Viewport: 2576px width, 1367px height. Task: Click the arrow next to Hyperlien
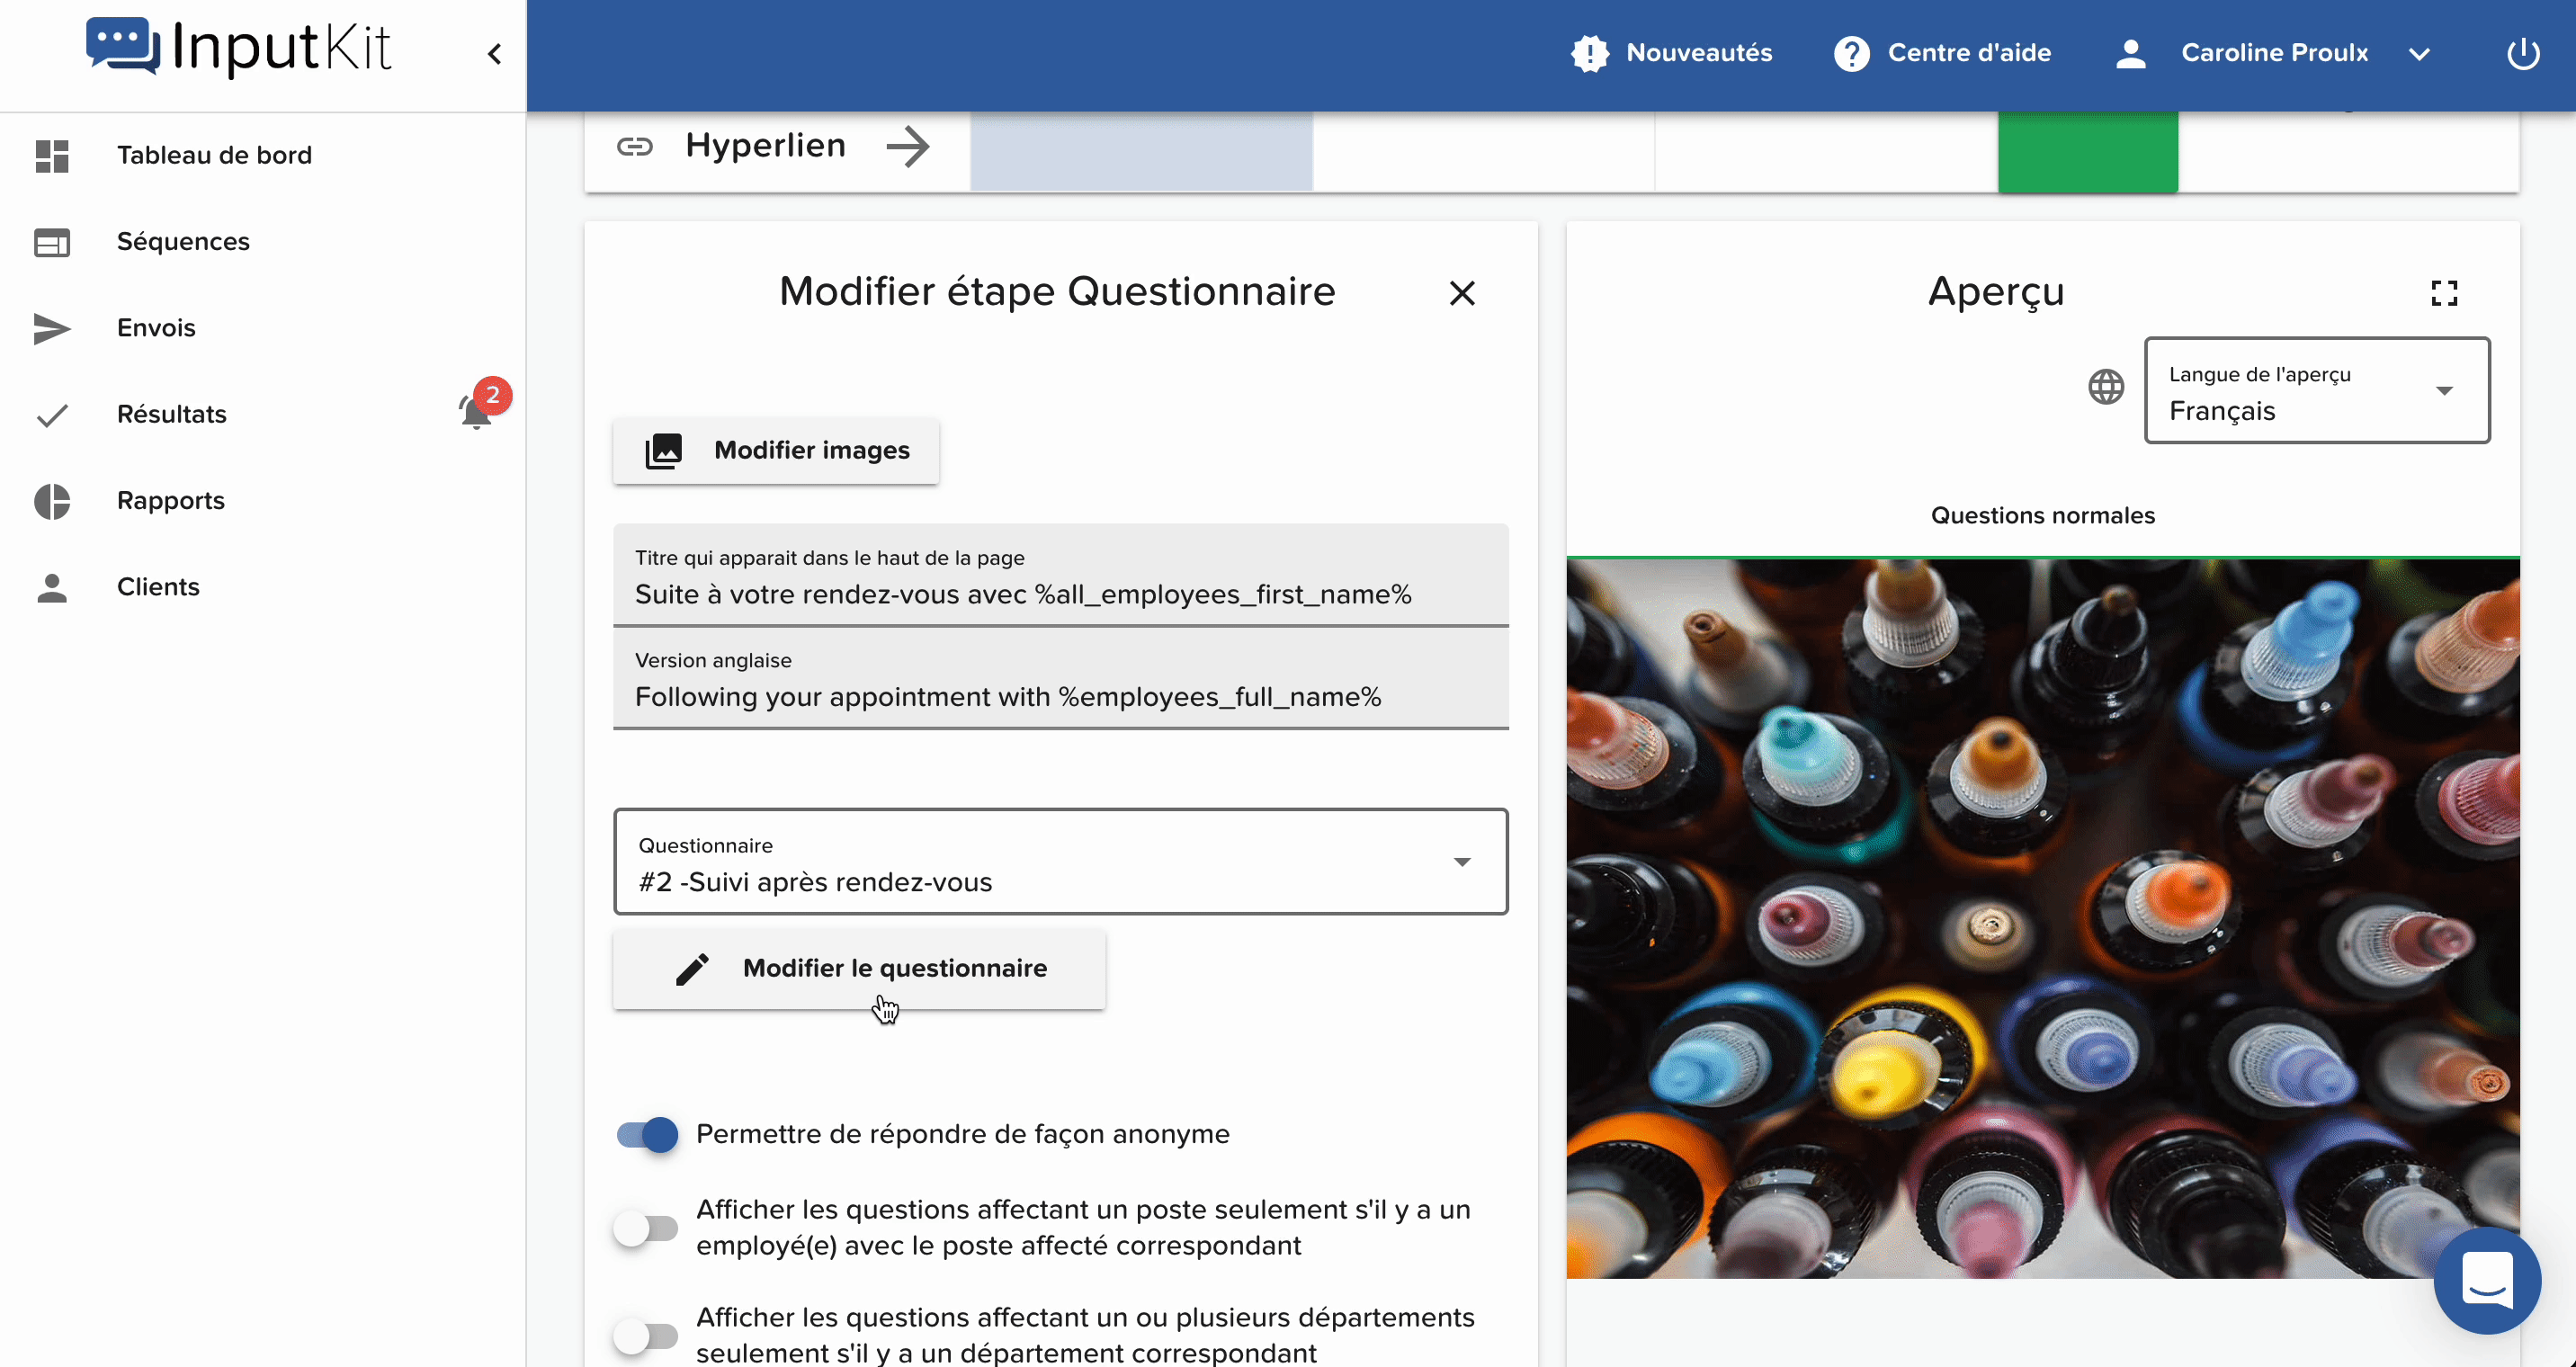tap(908, 147)
